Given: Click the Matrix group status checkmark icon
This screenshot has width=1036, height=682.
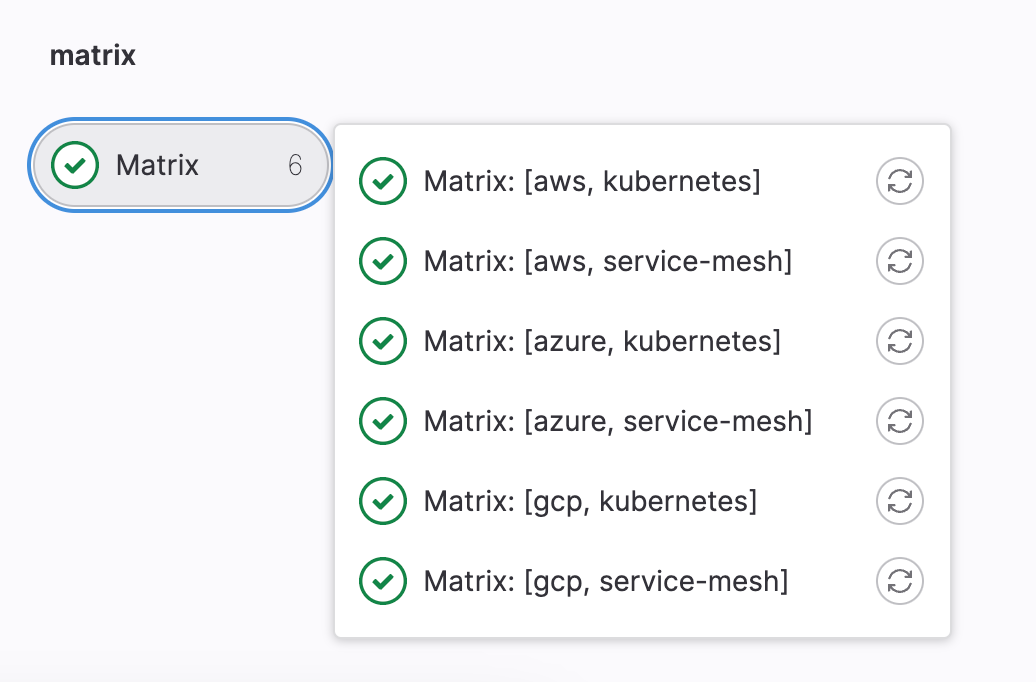Looking at the screenshot, I should pyautogui.click(x=75, y=166).
